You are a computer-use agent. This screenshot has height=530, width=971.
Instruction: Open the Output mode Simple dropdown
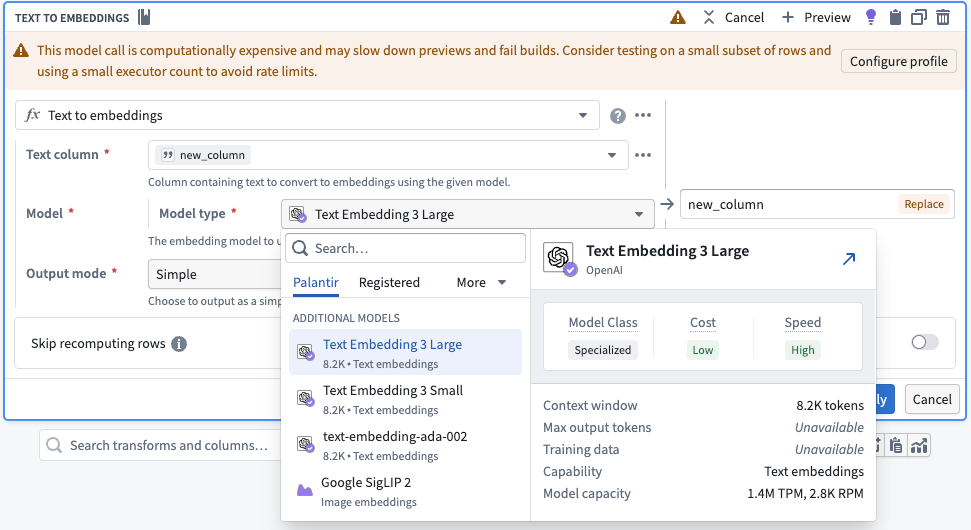tap(214, 274)
